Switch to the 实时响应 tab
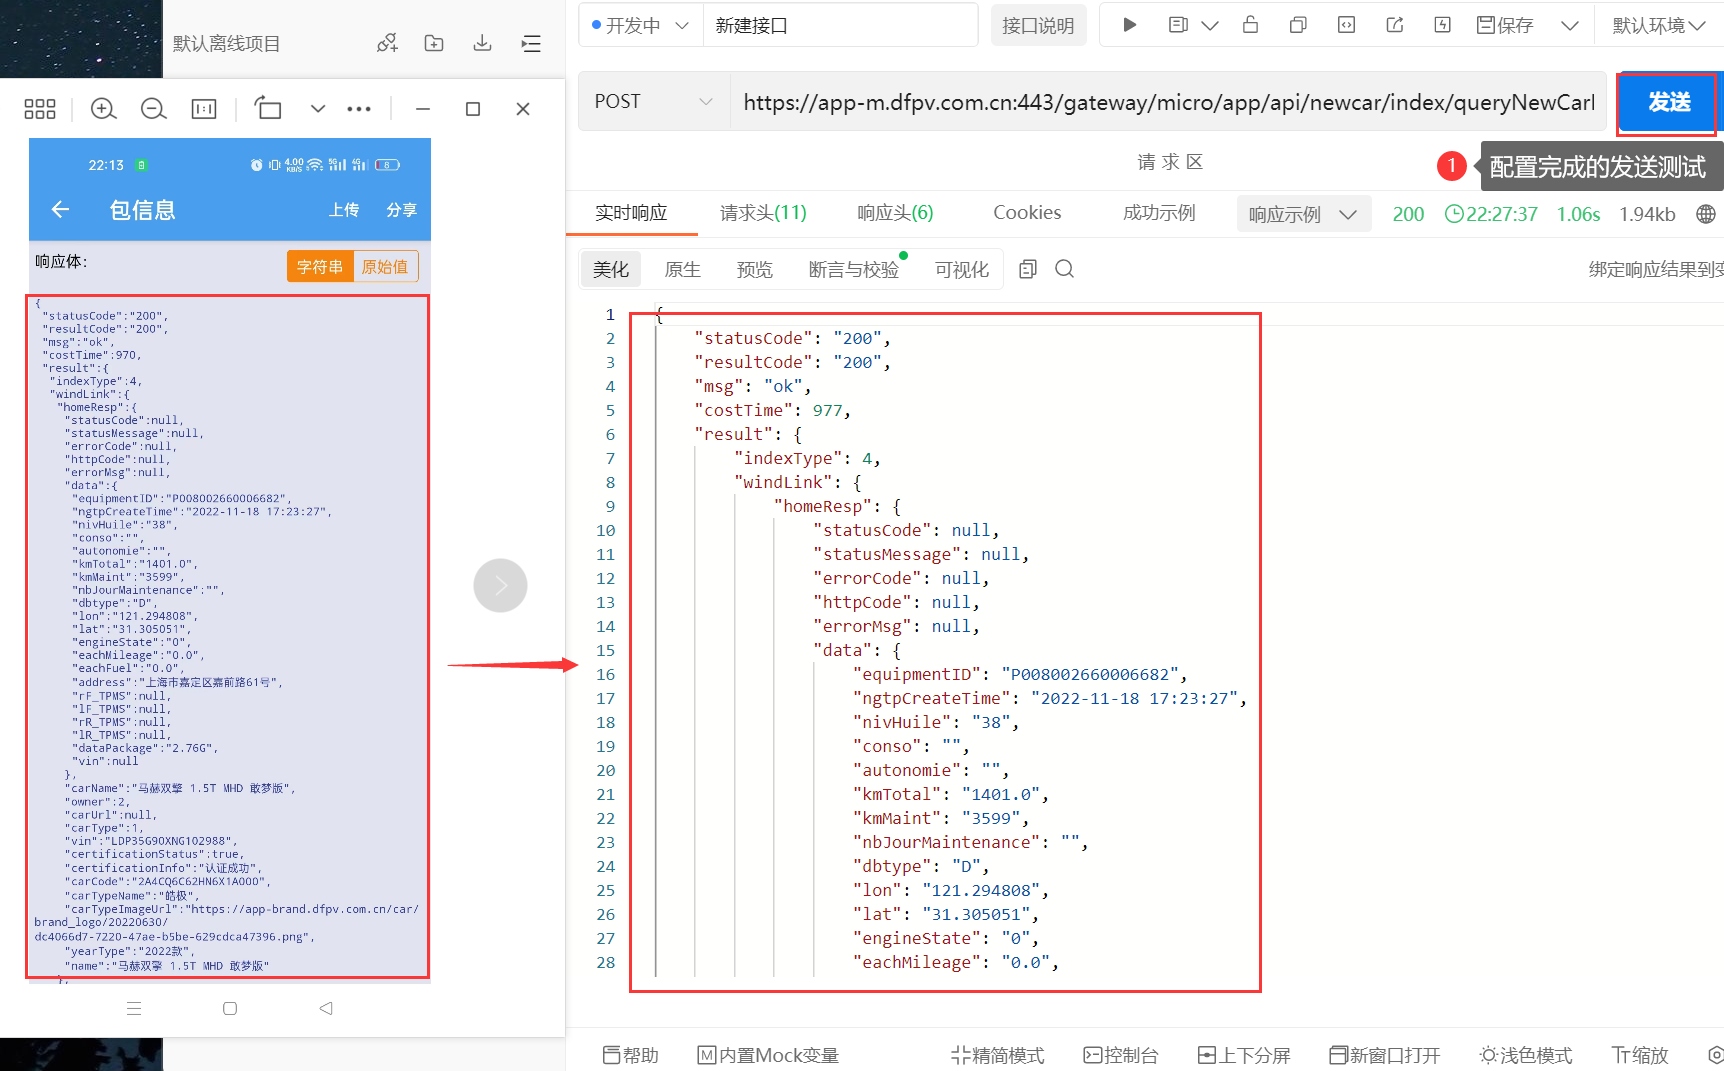The width and height of the screenshot is (1724, 1071). point(631,212)
